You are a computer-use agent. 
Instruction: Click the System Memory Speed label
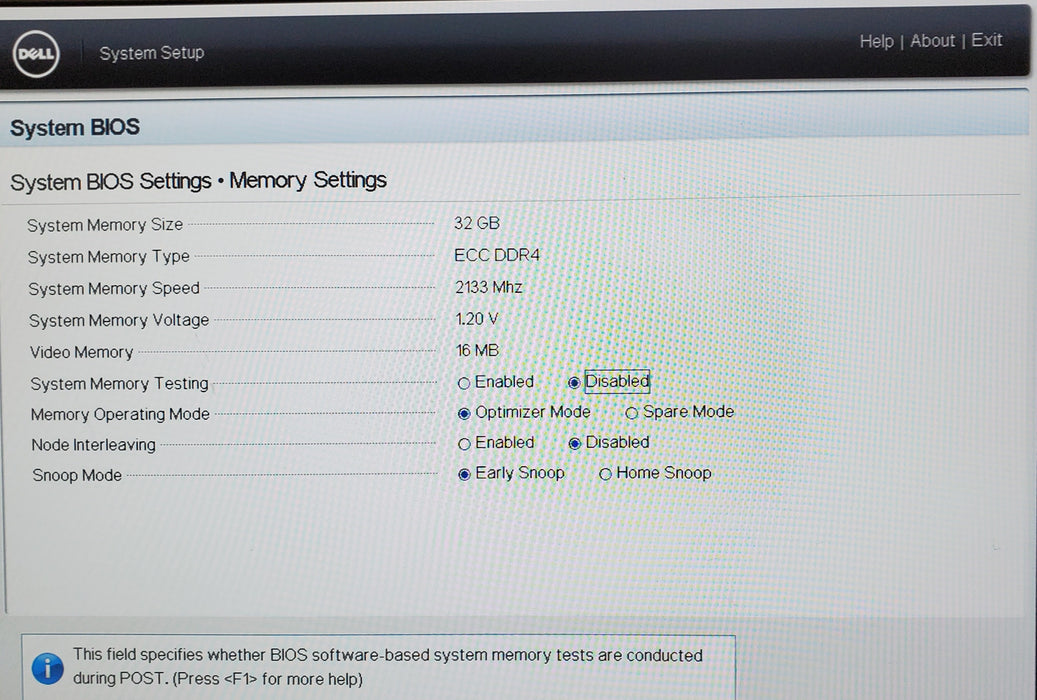pyautogui.click(x=114, y=288)
